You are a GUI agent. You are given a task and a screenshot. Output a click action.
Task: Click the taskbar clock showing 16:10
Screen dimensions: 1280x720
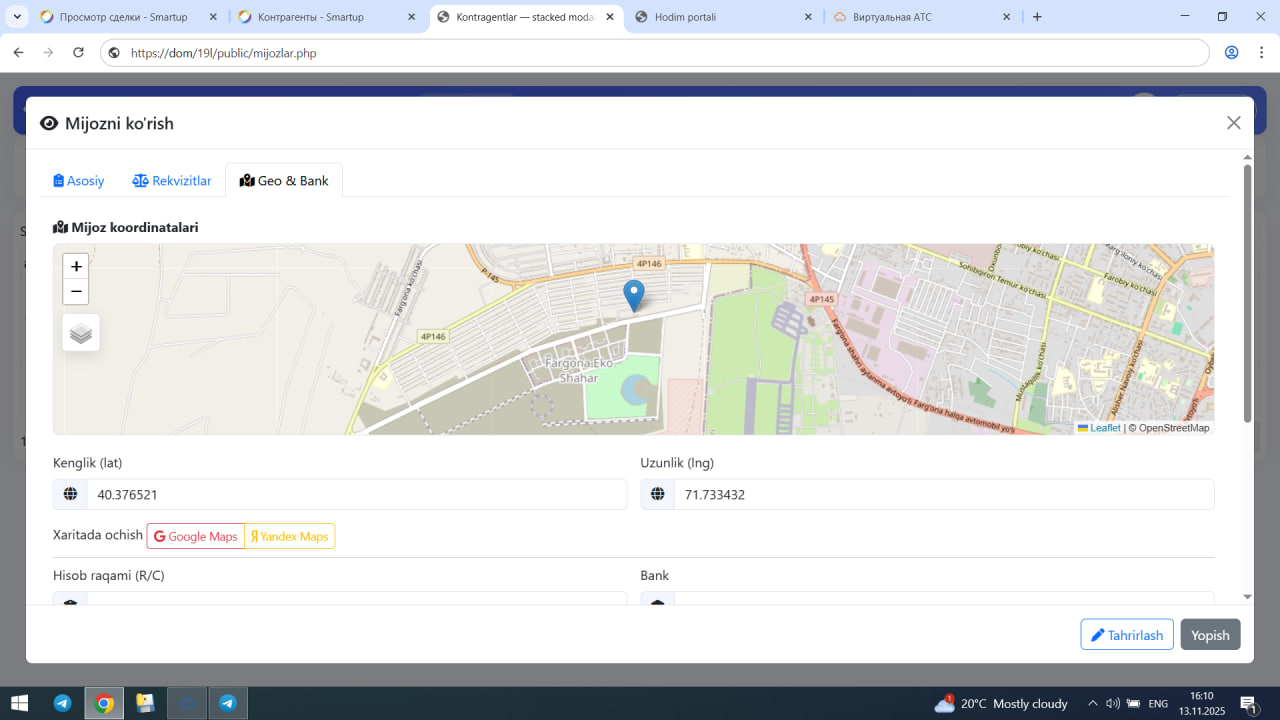[x=1202, y=703]
